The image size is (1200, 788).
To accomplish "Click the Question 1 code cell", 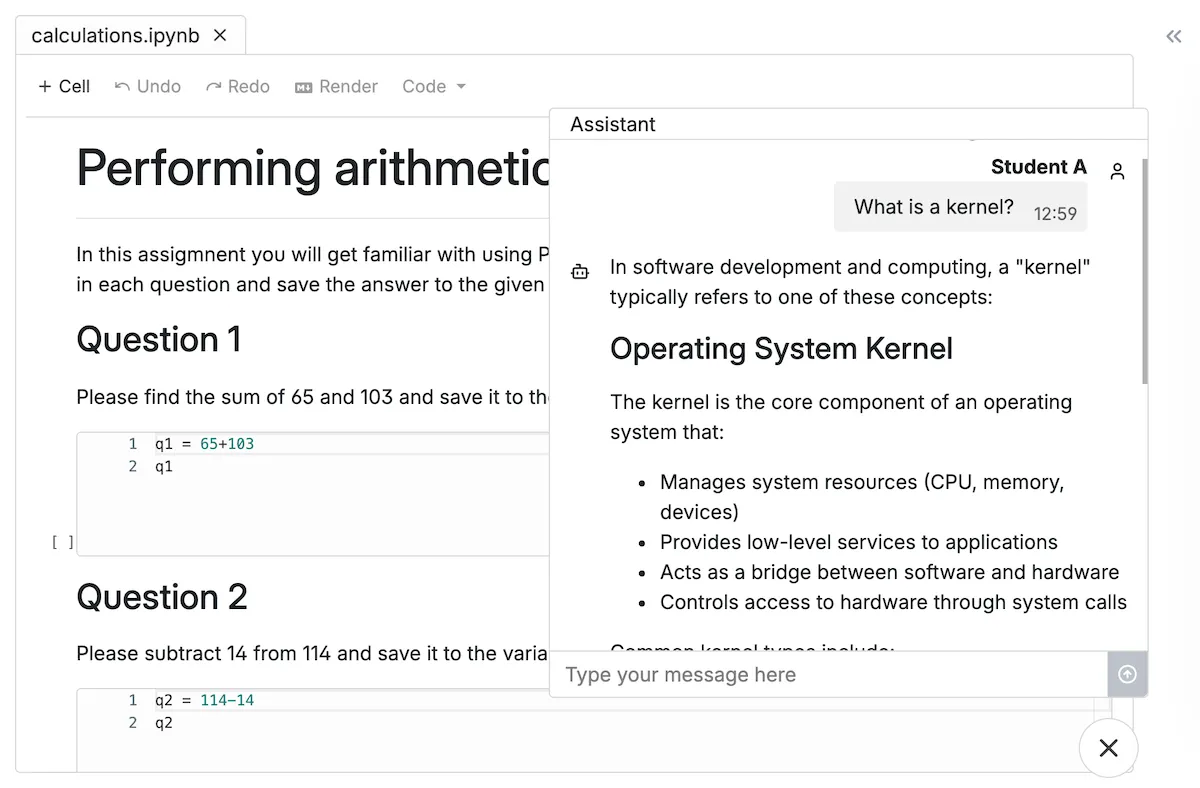I will point(313,494).
